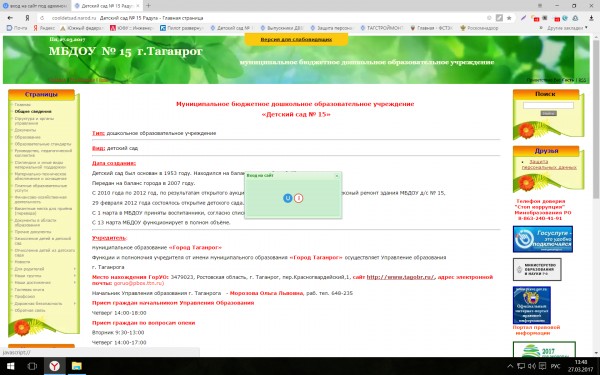600x375 pixels.
Task: Close the "Вход на сайт" popup
Action: coord(337,176)
